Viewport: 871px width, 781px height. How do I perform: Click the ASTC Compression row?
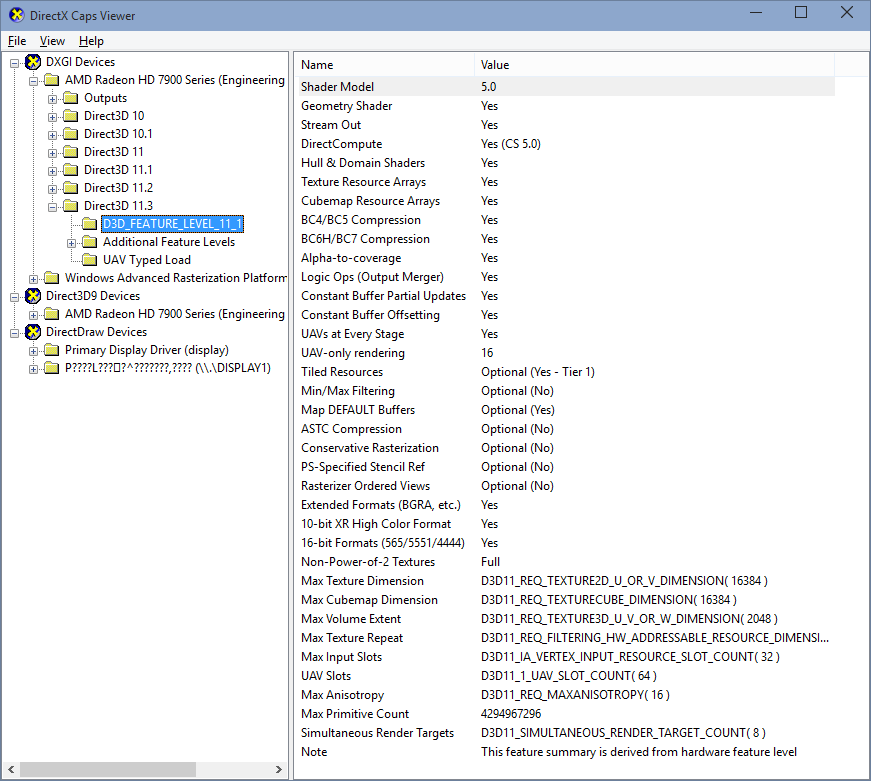click(567, 429)
